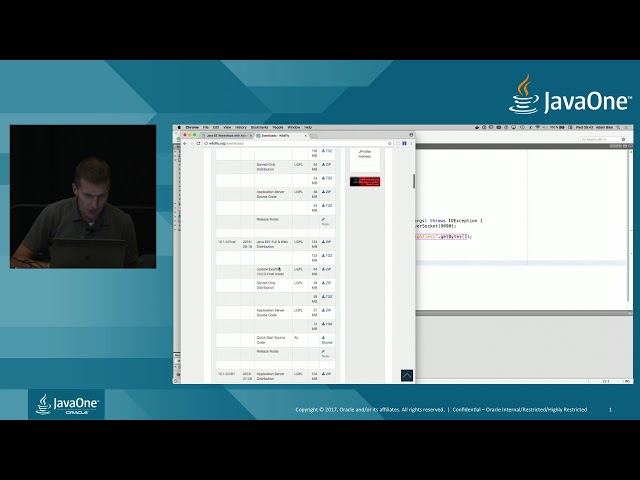Download ZIP for Java EE7 Full & Web Distribution
Image resolution: width=640 pixels, height=480 pixels.
coord(327,242)
